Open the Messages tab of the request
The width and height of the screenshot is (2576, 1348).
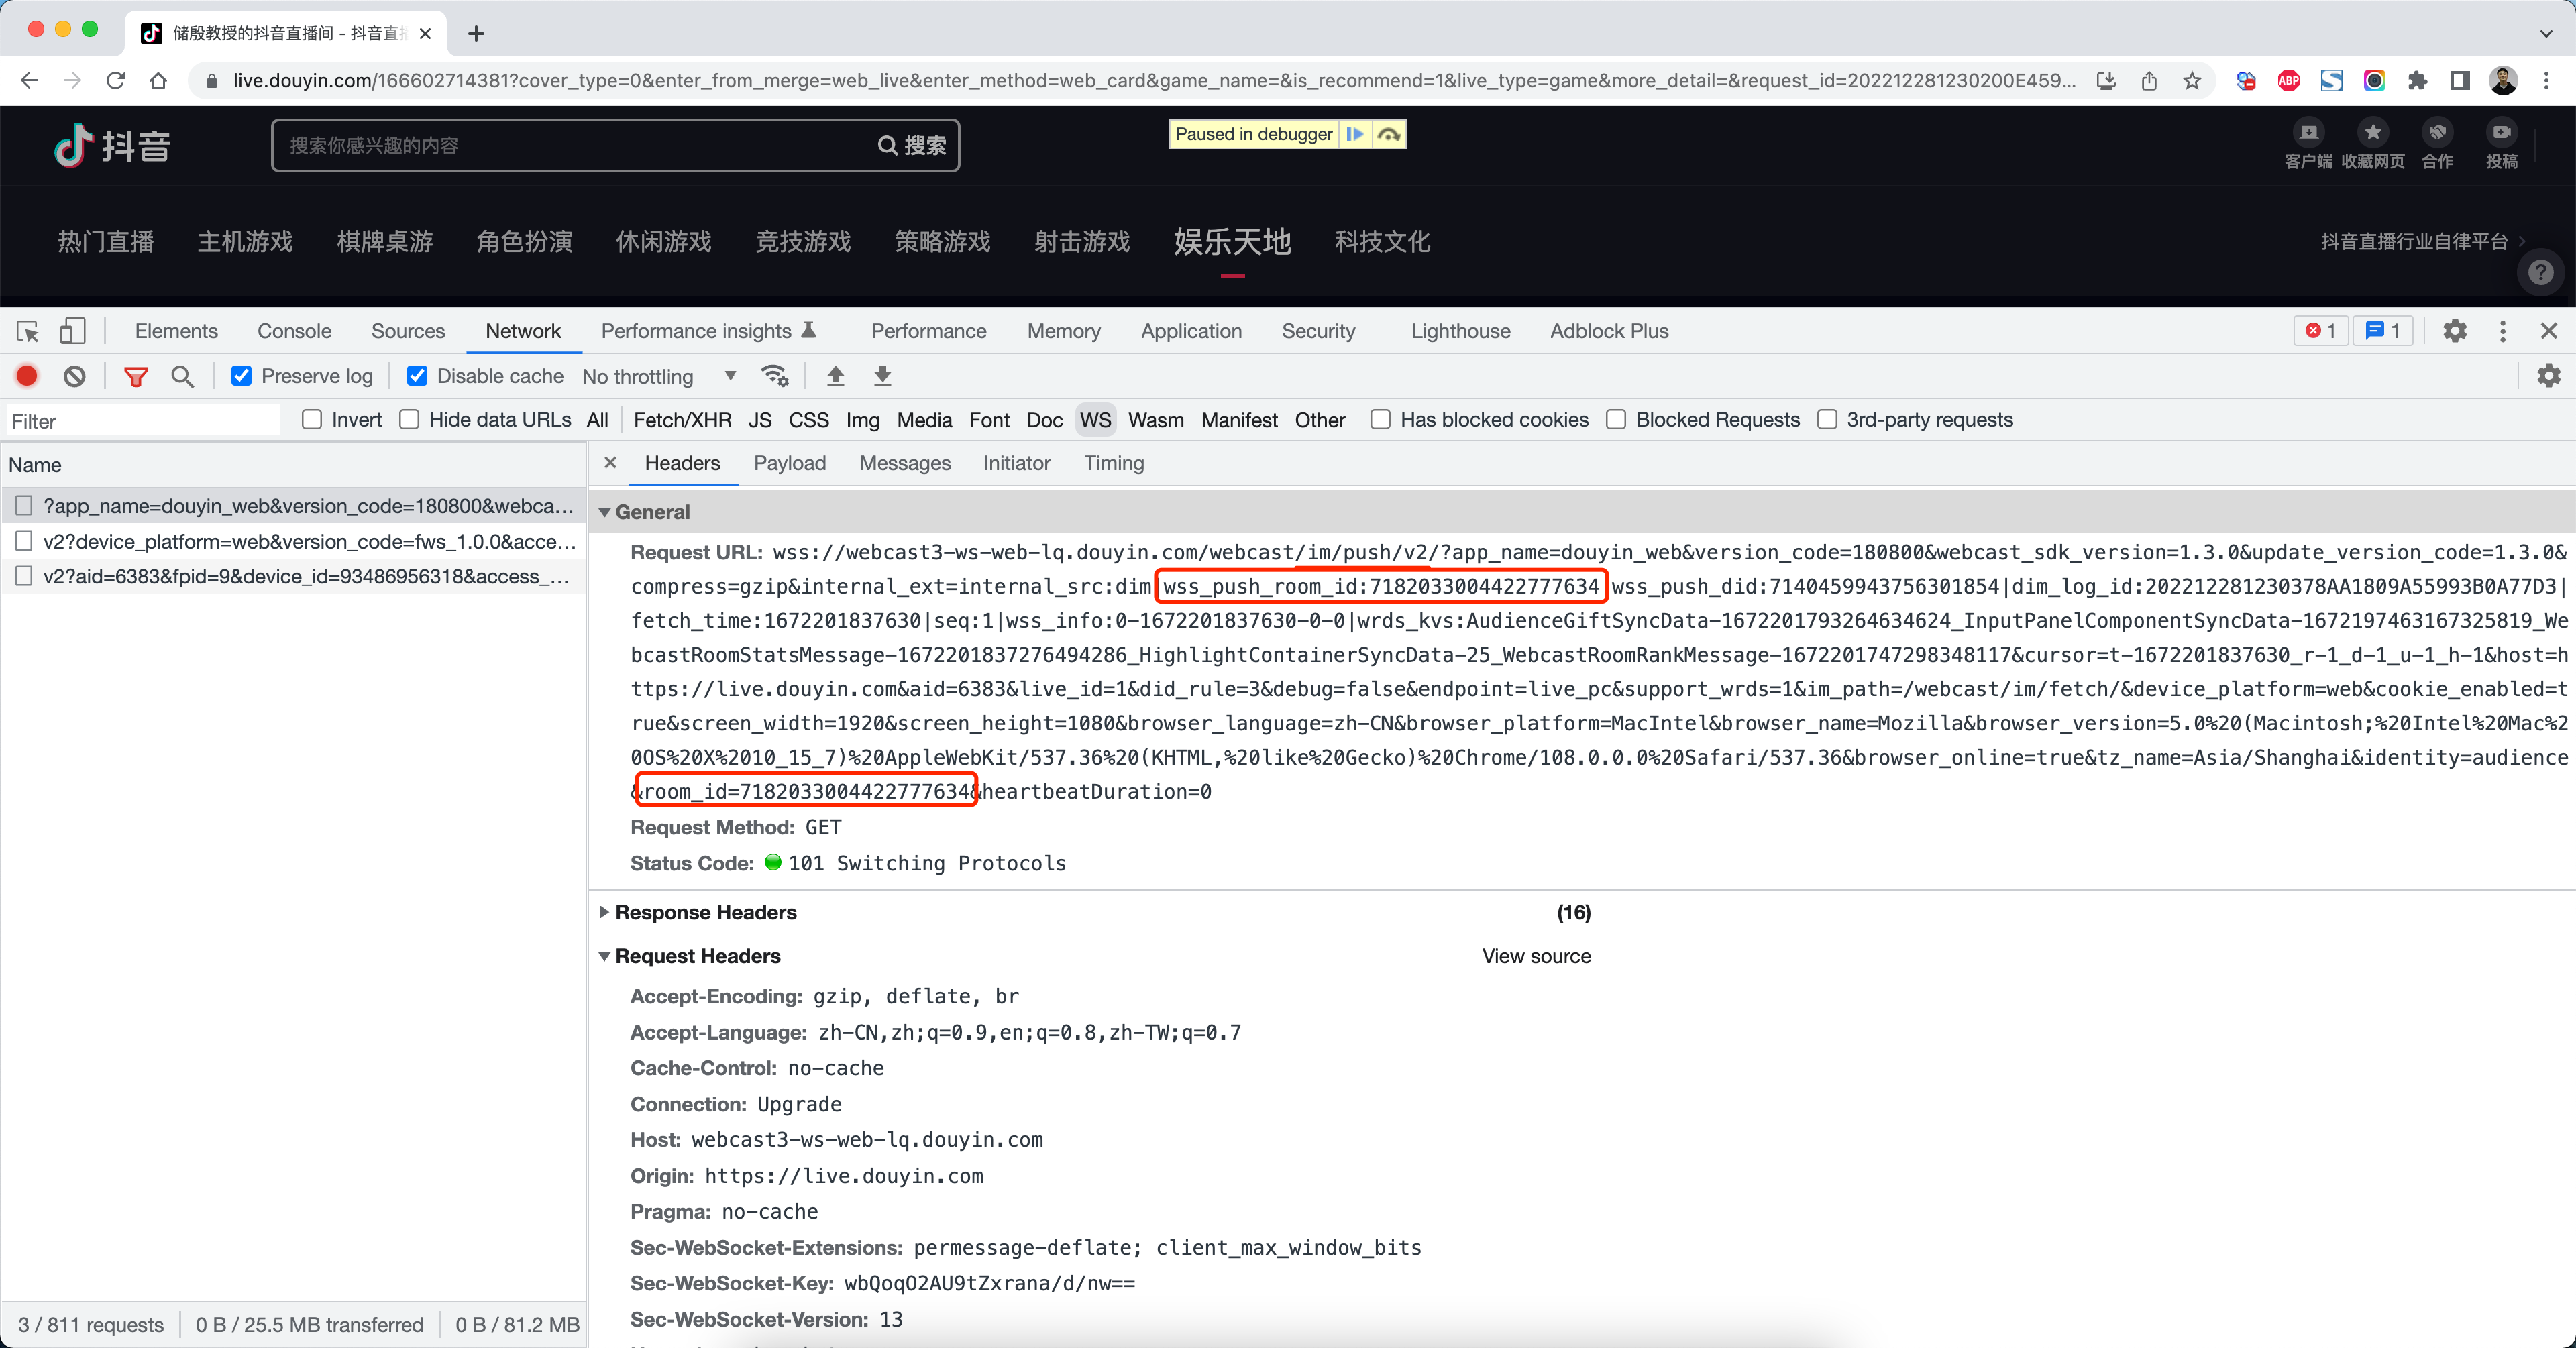point(905,463)
